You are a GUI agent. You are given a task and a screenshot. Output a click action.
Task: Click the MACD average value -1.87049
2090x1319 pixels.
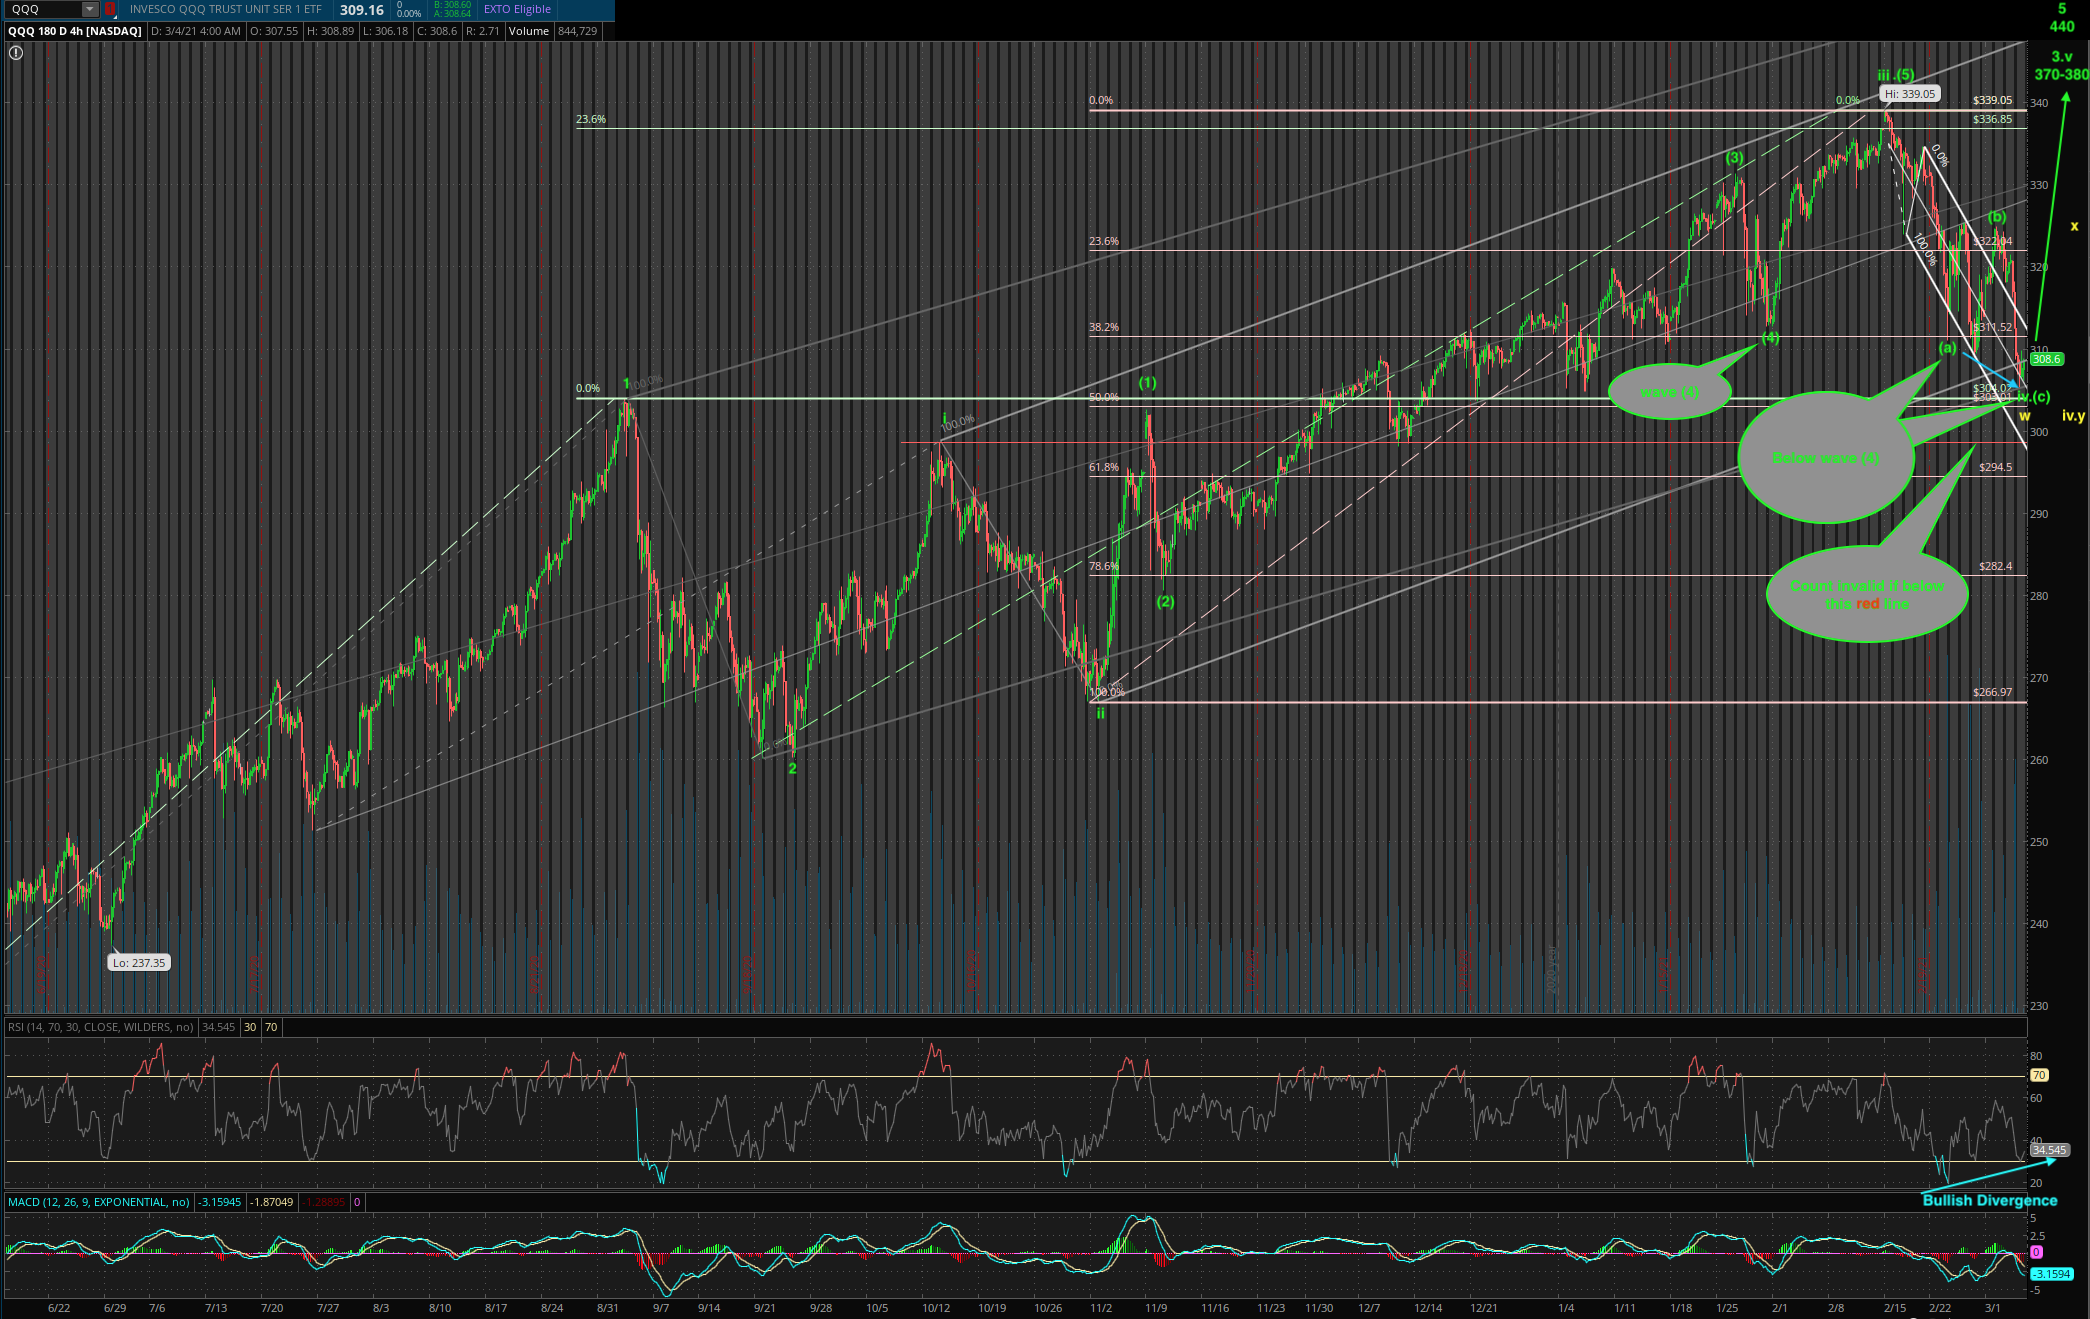272,1202
